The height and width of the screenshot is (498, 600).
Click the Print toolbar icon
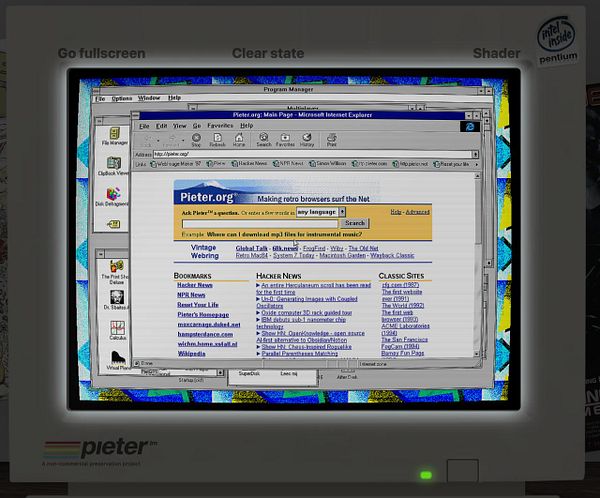point(332,140)
